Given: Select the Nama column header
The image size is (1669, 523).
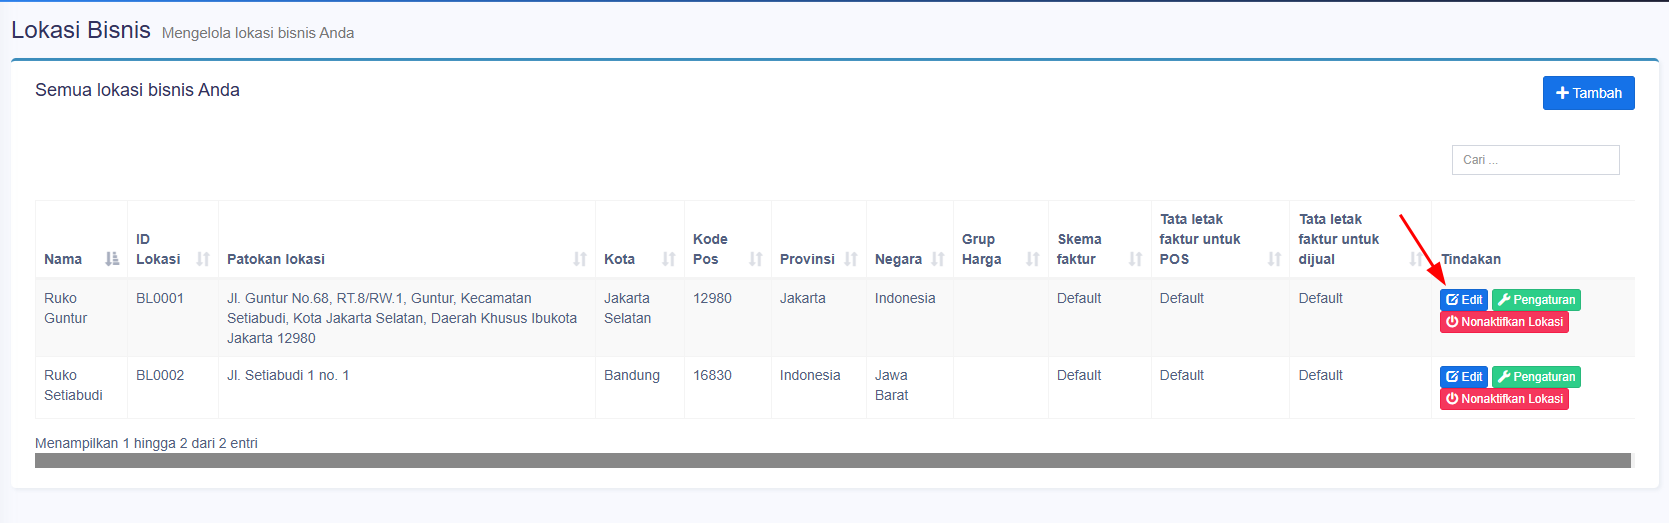Looking at the screenshot, I should [x=81, y=240].
